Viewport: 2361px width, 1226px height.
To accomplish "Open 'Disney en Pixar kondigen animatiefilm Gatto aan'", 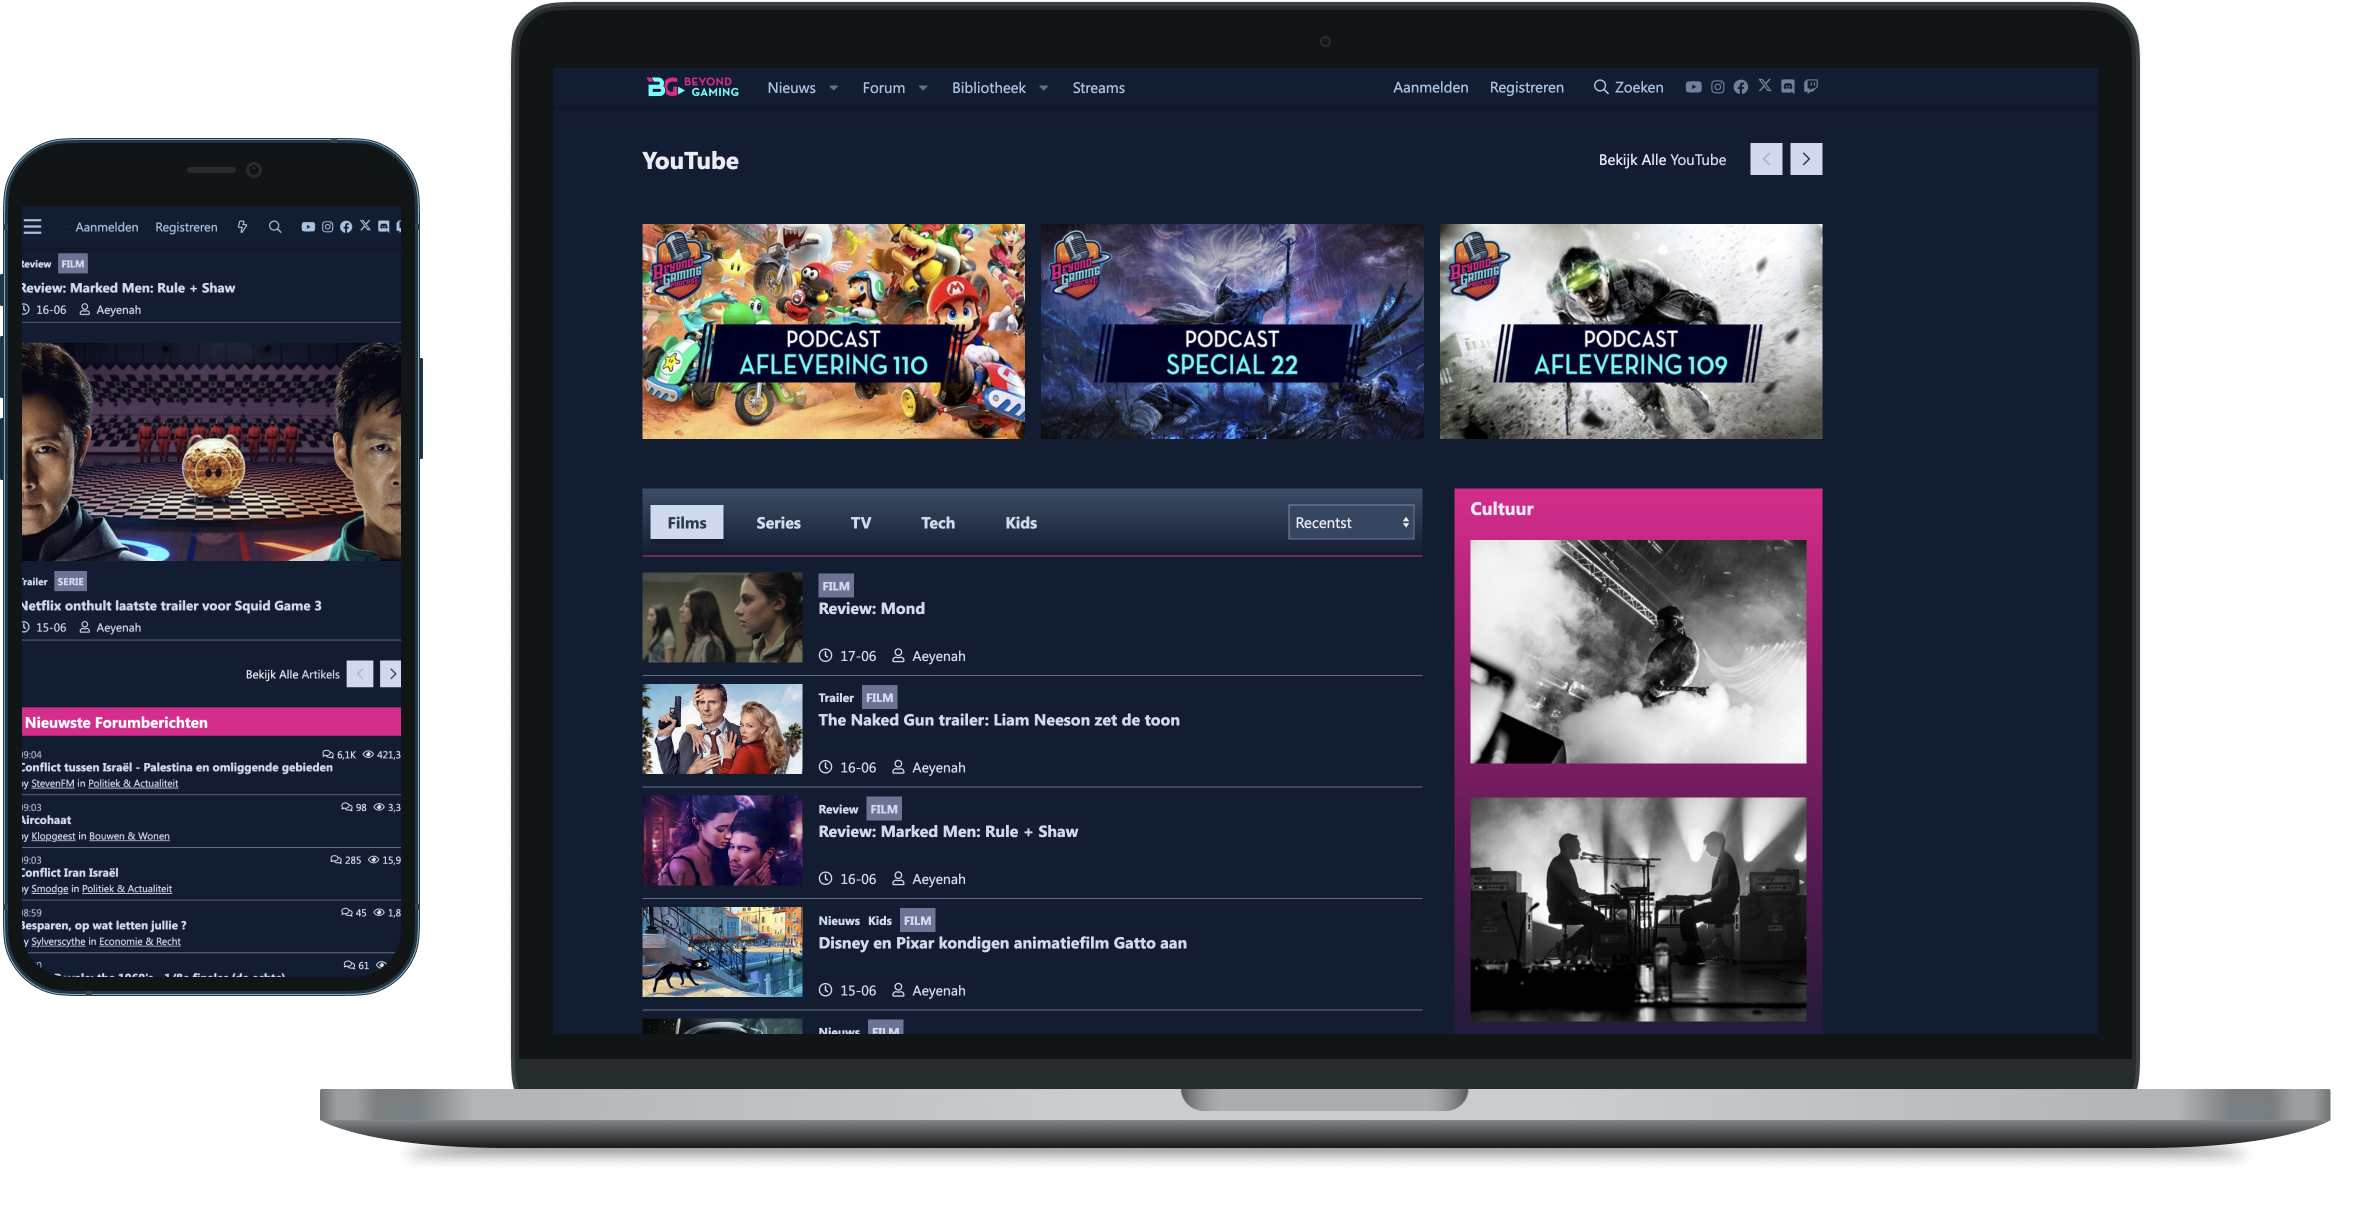I will [1002, 943].
